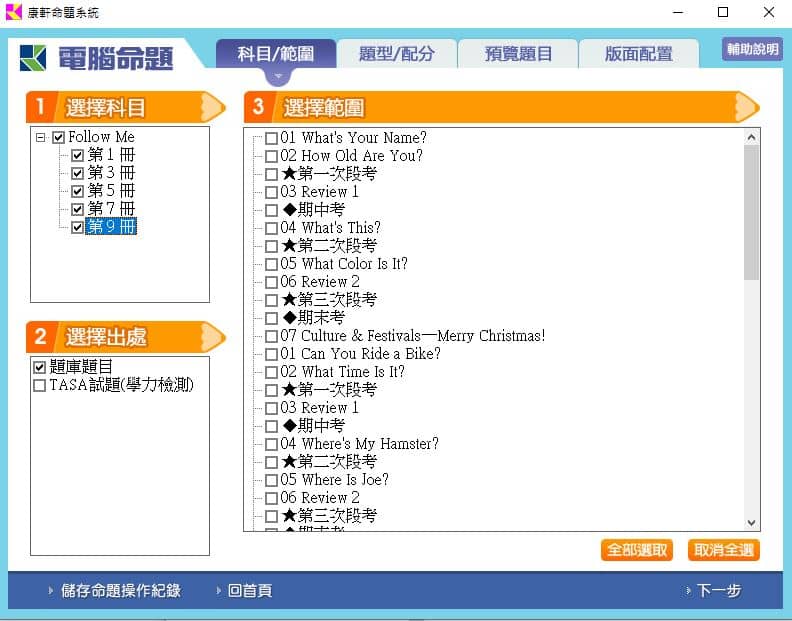Click the scroll up arrow of range list
The height and width of the screenshot is (621, 792).
coord(751,137)
